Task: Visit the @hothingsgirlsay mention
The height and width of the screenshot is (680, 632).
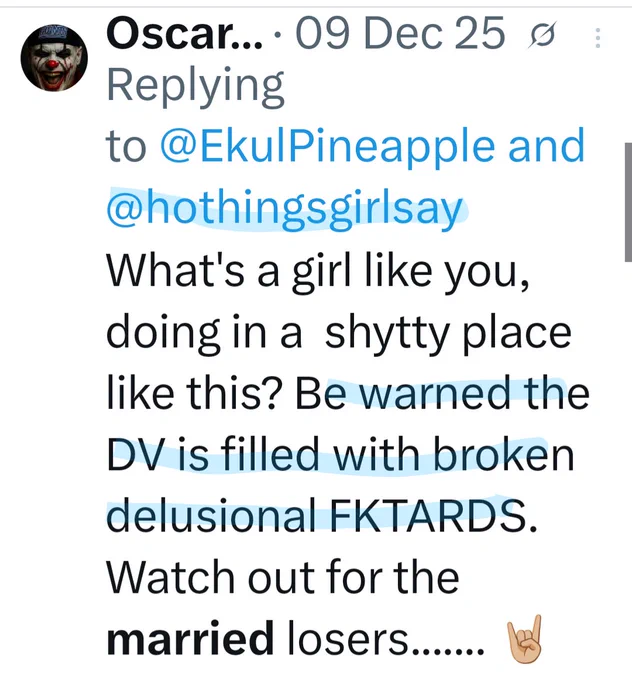Action: pos(284,208)
